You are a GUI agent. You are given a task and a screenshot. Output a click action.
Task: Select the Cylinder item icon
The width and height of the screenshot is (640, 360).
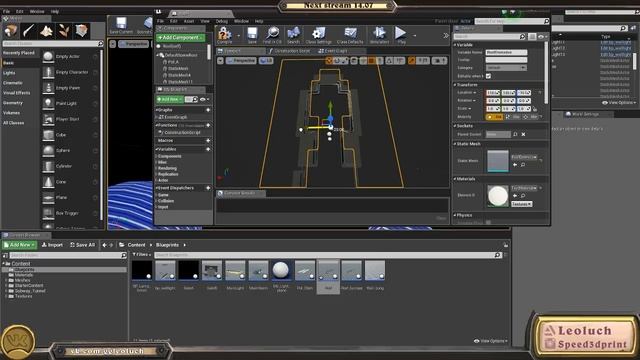(48, 166)
